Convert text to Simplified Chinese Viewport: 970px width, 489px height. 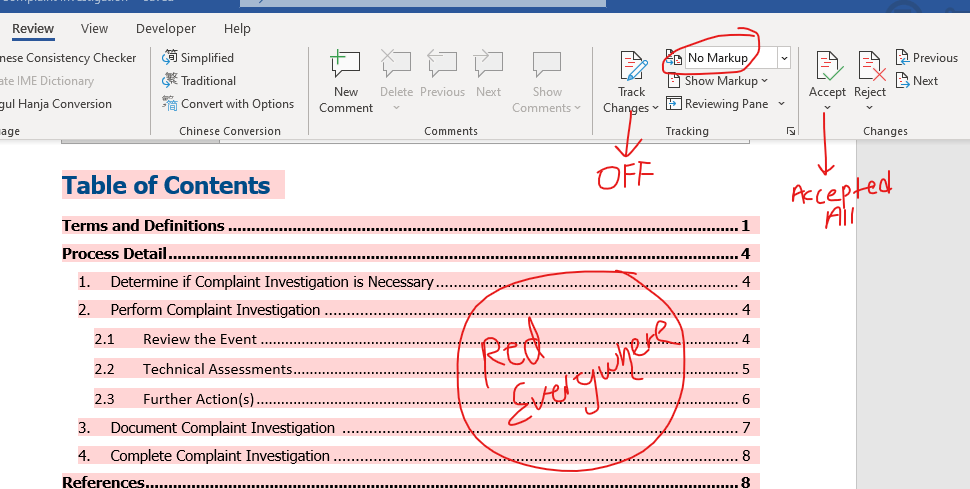pyautogui.click(x=198, y=58)
